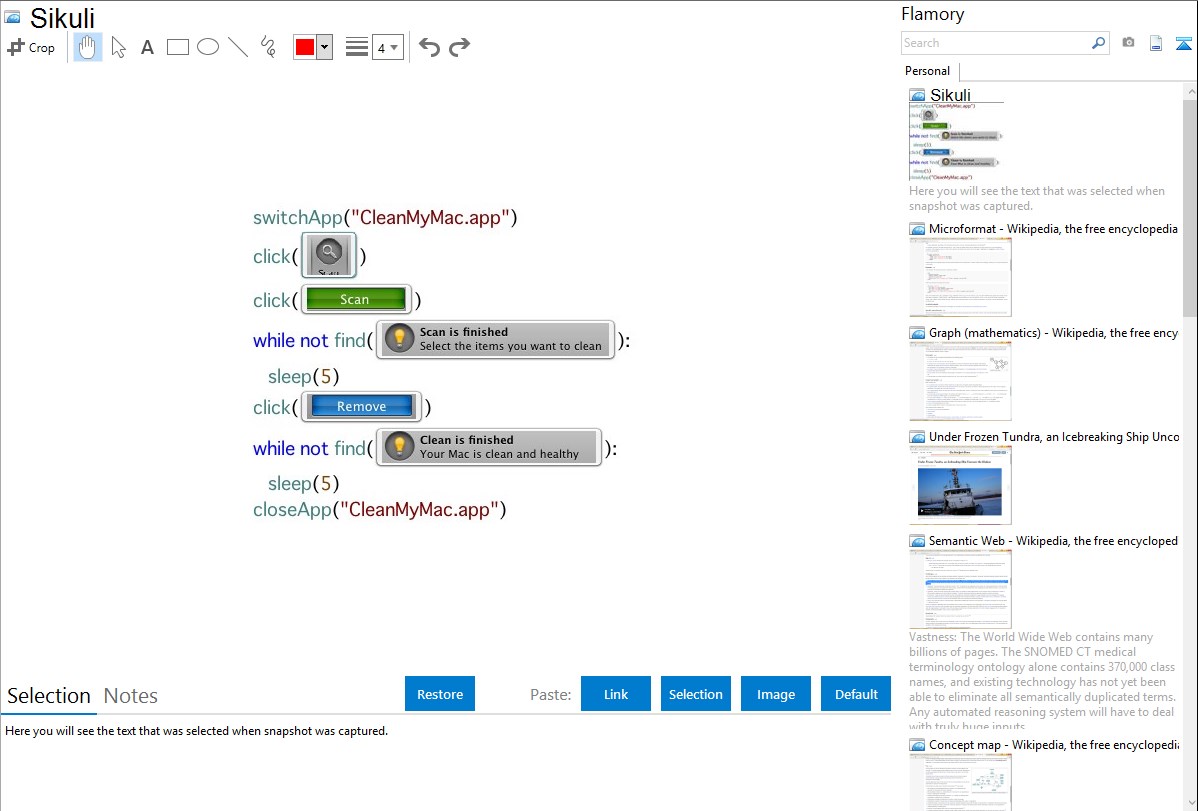Click the Restore button
Screen dimensions: 1198x811
coord(440,694)
